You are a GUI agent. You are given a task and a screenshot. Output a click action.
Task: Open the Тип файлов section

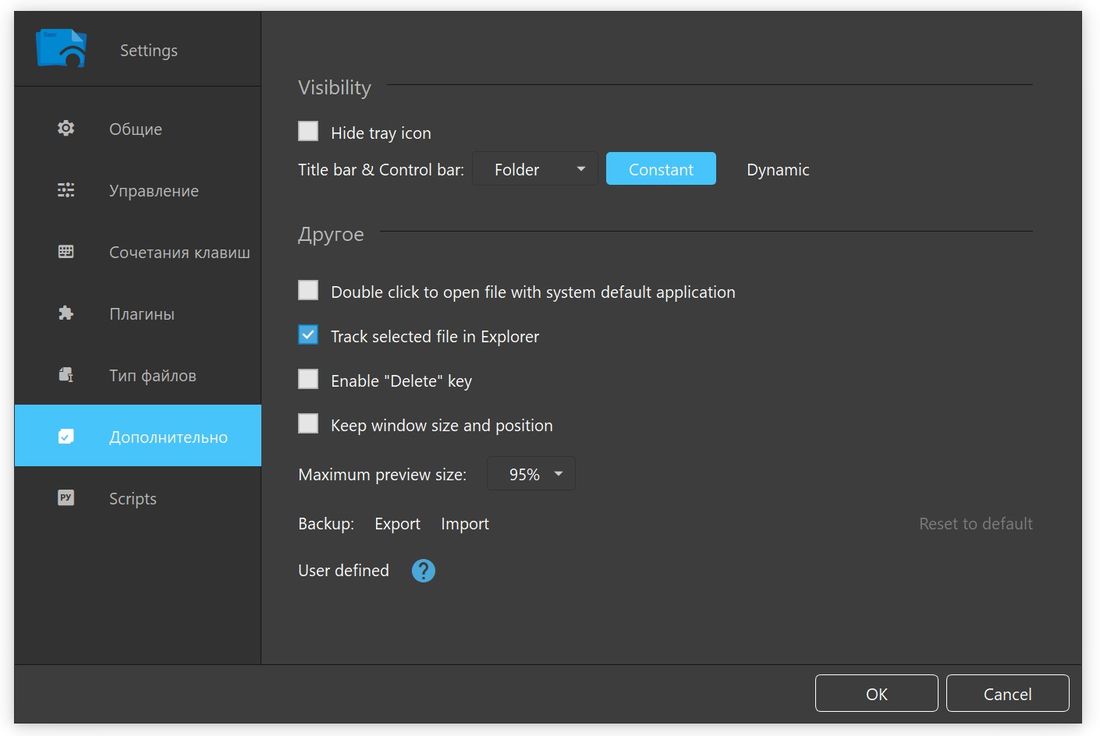point(65,374)
